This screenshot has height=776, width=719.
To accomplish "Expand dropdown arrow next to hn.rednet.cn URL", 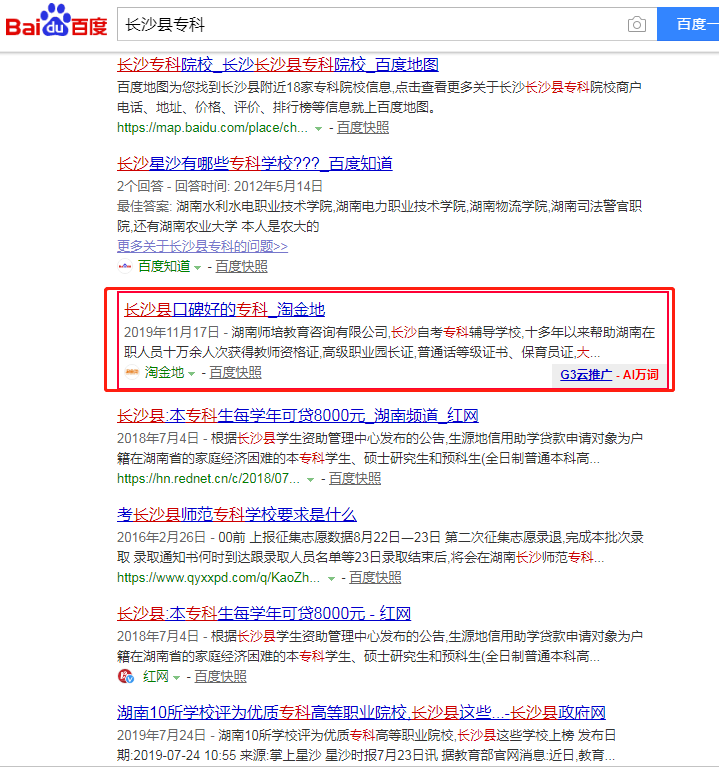I will tap(310, 480).
